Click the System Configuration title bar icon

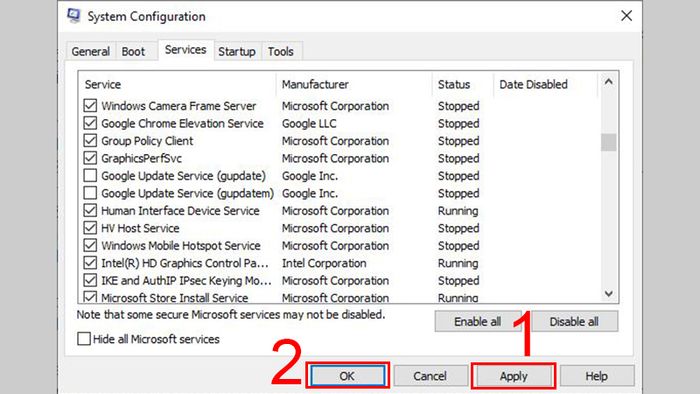pyautogui.click(x=74, y=16)
